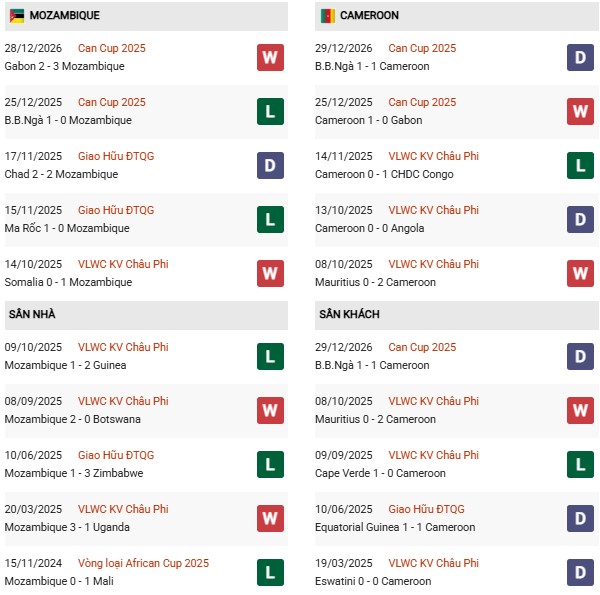Click D badge for Chad 2-2 Mozambique
Viewport: 600px width, 595px height.
[270, 165]
